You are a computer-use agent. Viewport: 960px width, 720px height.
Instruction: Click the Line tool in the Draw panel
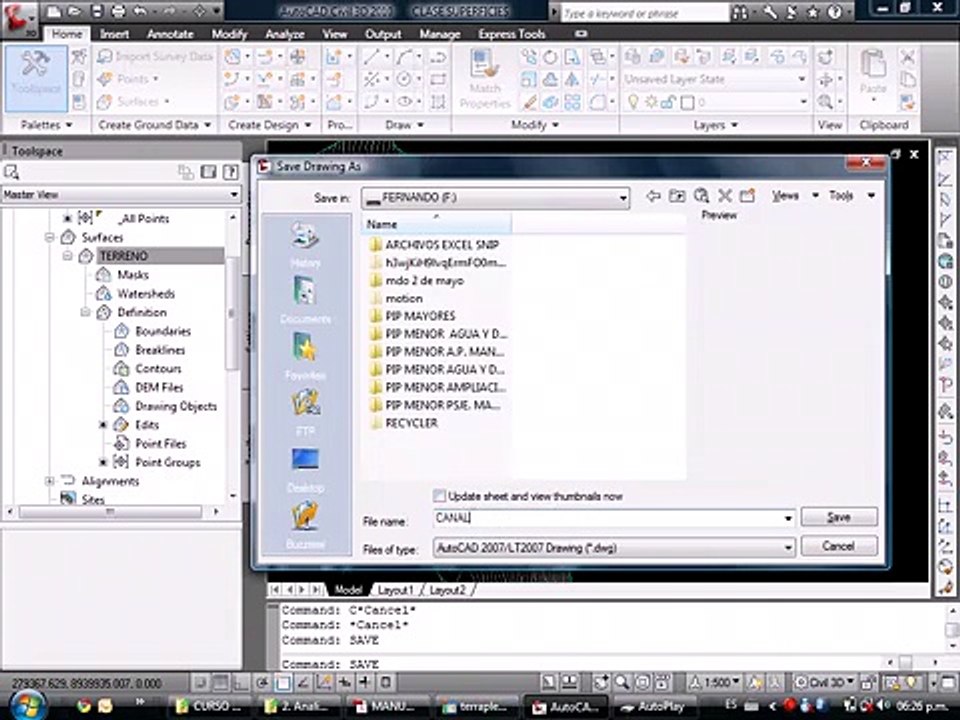point(371,57)
